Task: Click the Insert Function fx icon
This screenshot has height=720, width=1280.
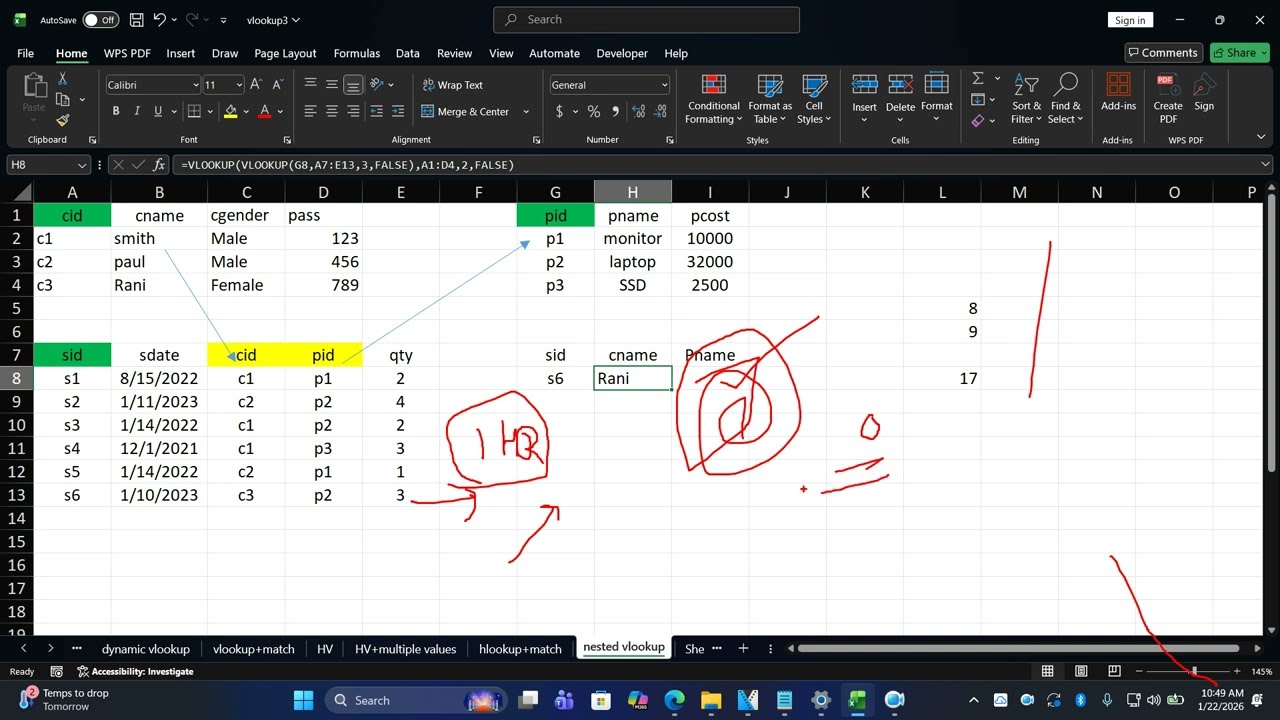Action: click(x=158, y=165)
